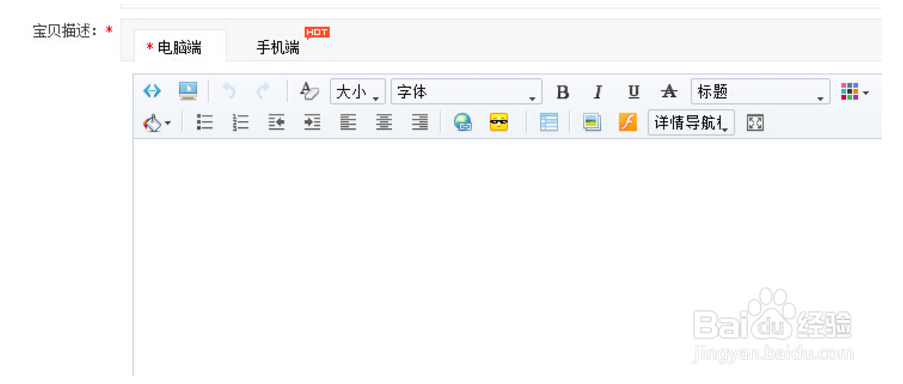Open the 详情导航 dropdown
The height and width of the screenshot is (384, 903).
(691, 122)
